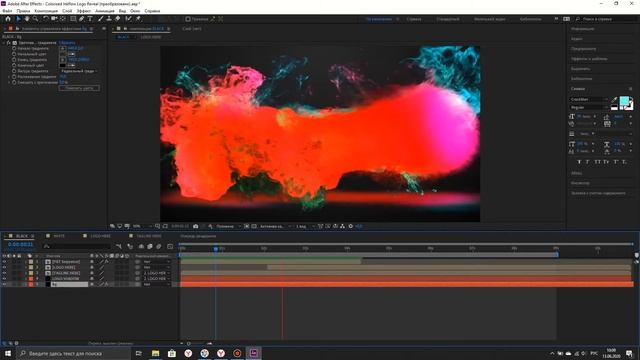Open parent dropdown for PRT Sequence layer

click(157, 262)
